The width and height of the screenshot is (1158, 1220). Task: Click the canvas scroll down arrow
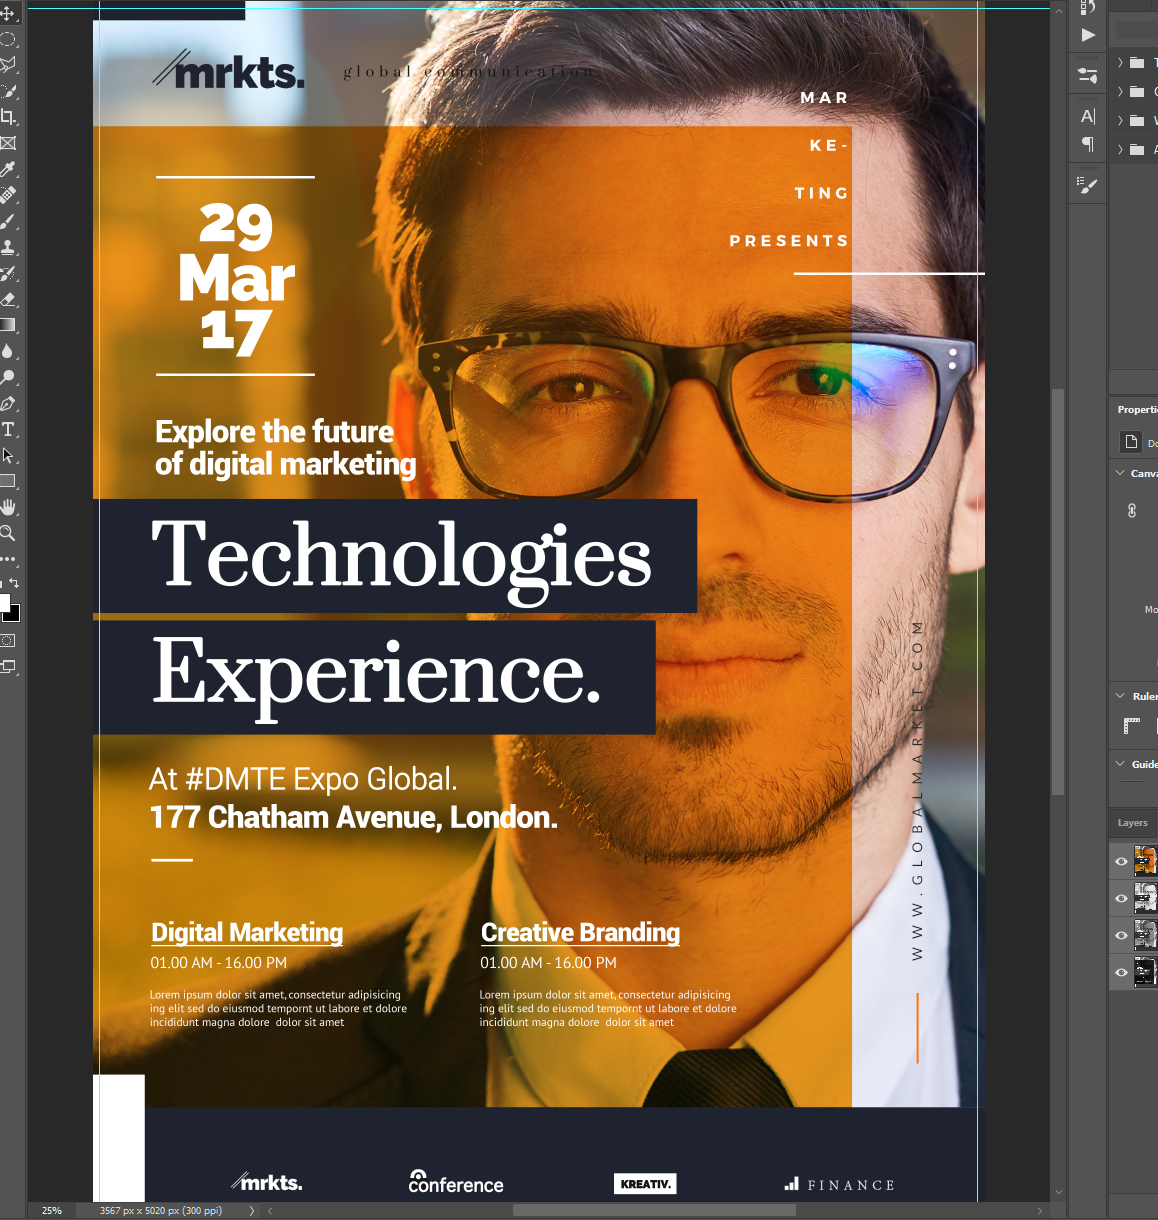tap(1058, 1193)
